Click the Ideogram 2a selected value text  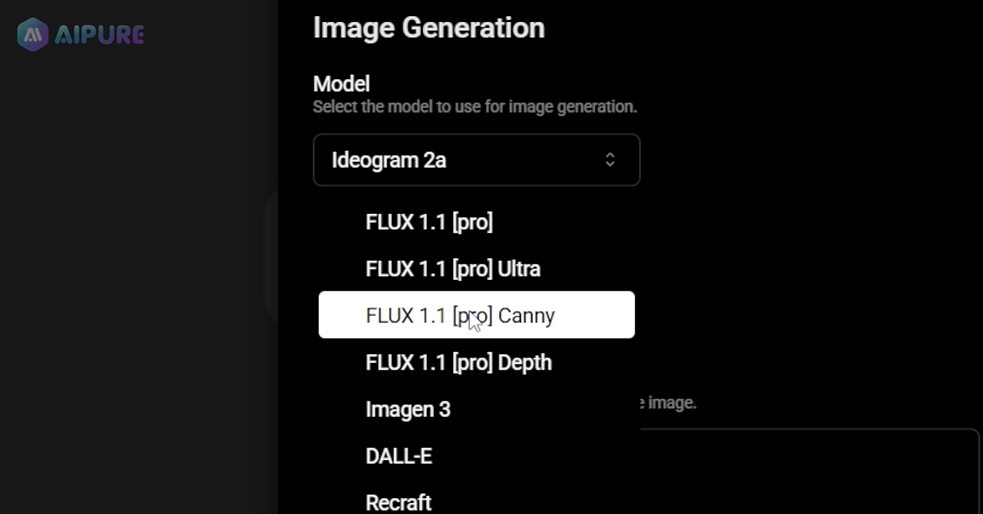(389, 160)
